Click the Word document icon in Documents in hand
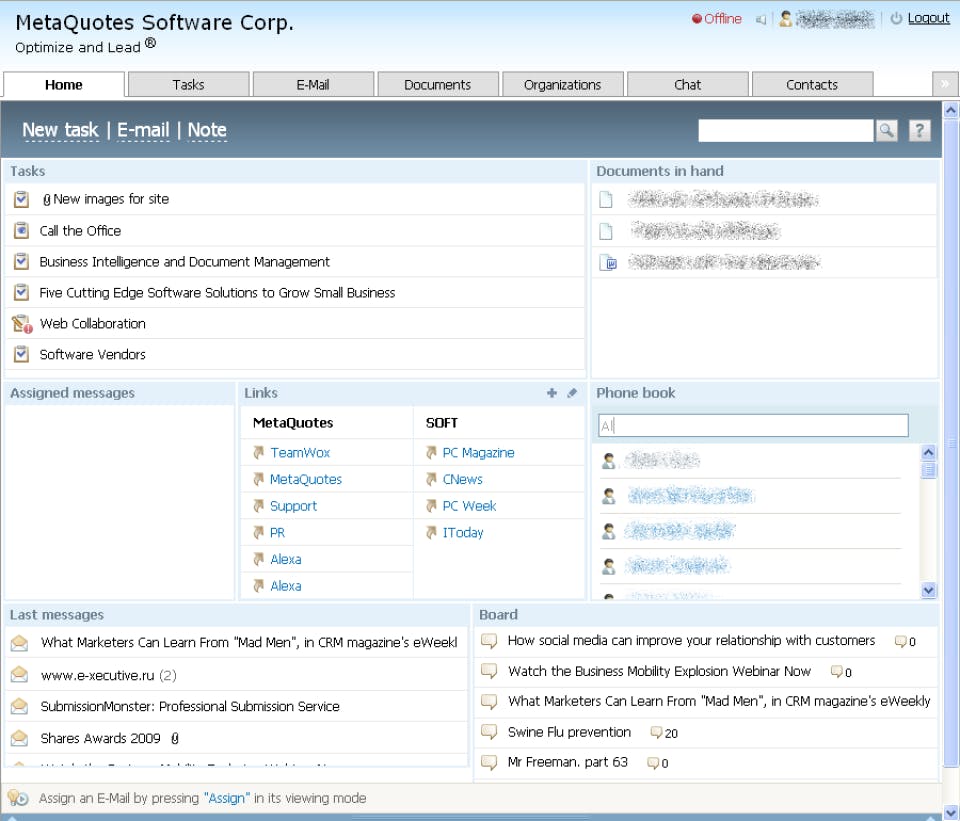The height and width of the screenshot is (821, 960). pyautogui.click(x=607, y=263)
